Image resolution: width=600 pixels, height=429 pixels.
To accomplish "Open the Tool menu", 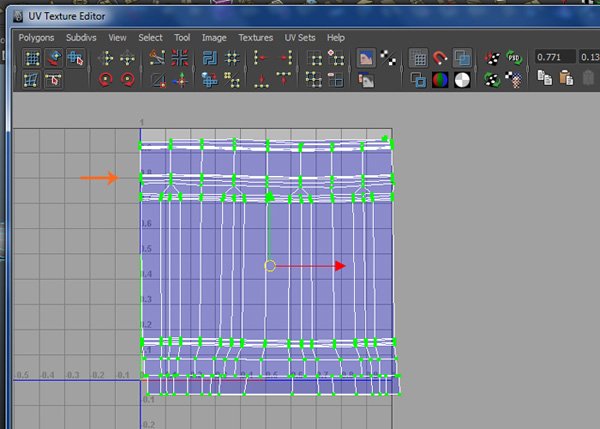I will [x=182, y=38].
